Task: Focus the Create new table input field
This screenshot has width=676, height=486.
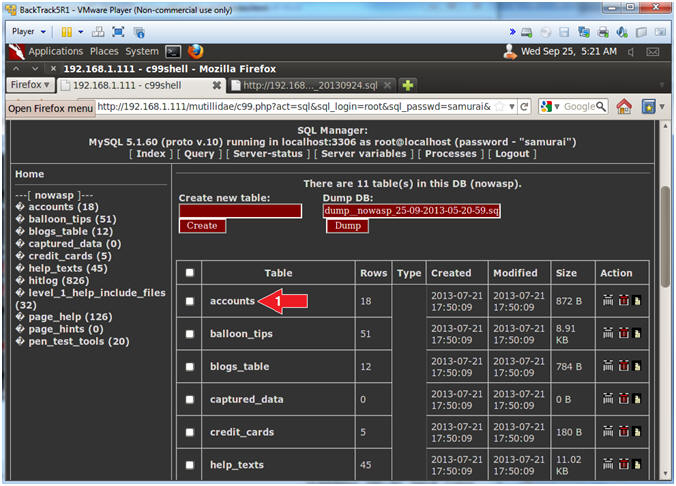Action: [x=240, y=211]
